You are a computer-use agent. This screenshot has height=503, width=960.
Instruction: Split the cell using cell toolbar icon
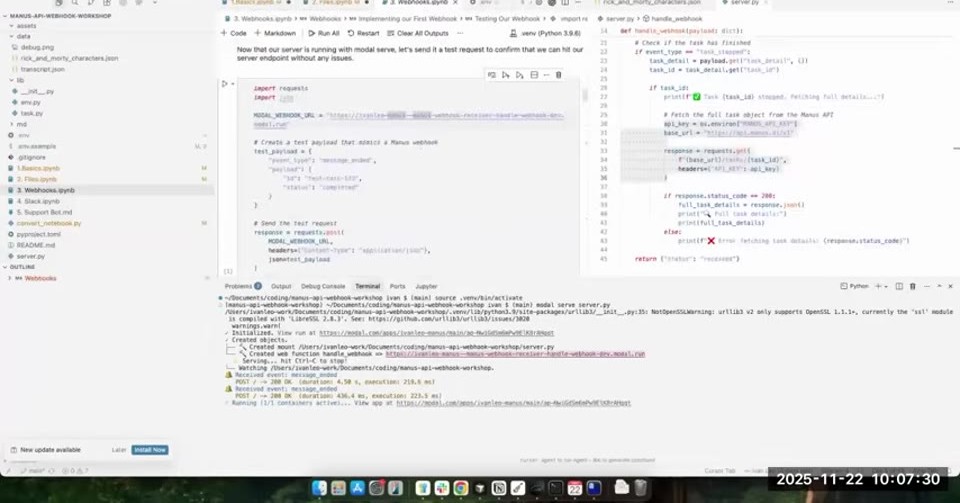coord(534,75)
